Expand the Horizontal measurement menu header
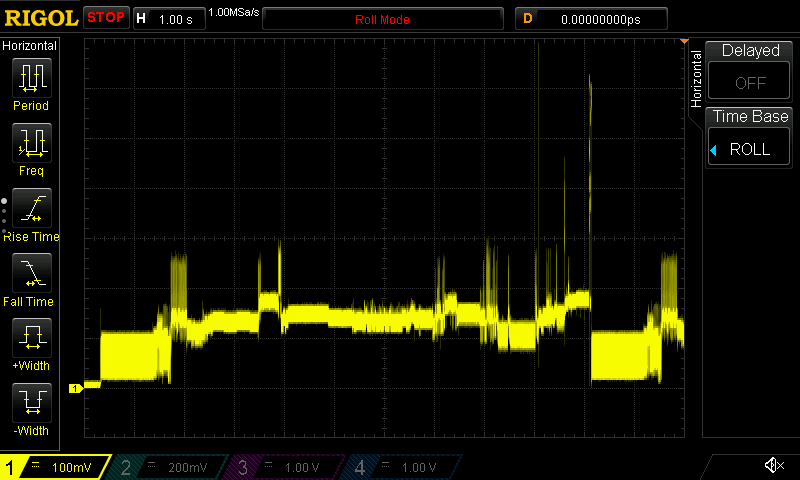 point(30,46)
